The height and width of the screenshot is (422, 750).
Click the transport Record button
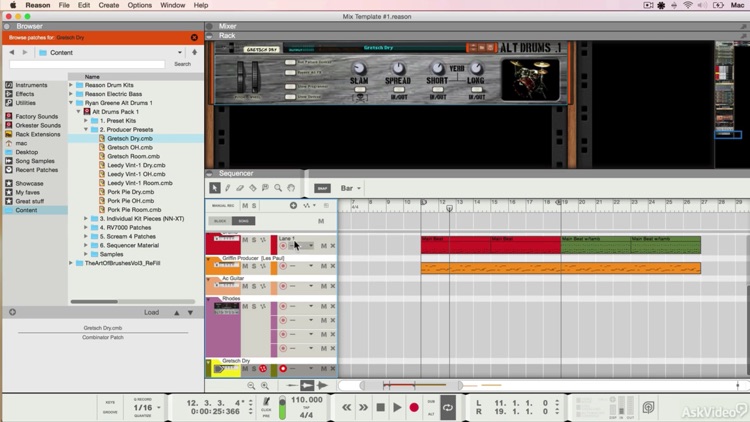point(414,408)
